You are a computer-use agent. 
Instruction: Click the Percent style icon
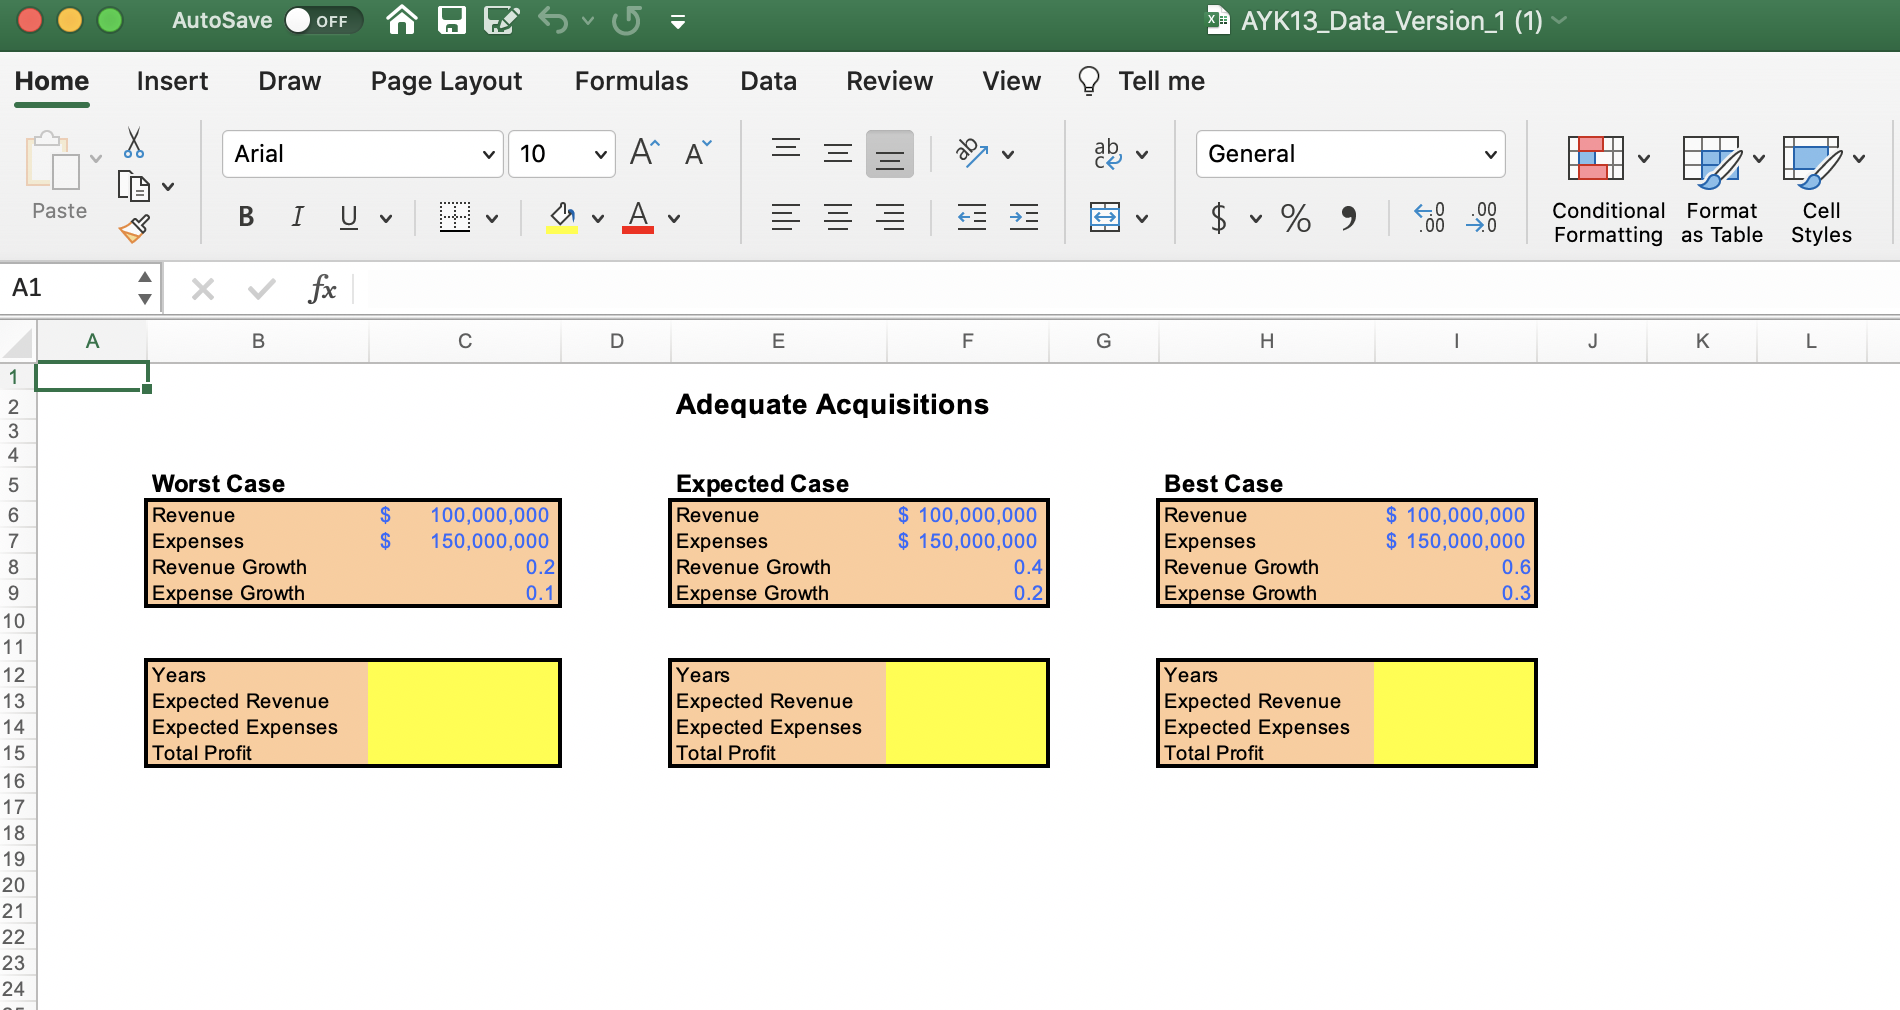[x=1296, y=217]
